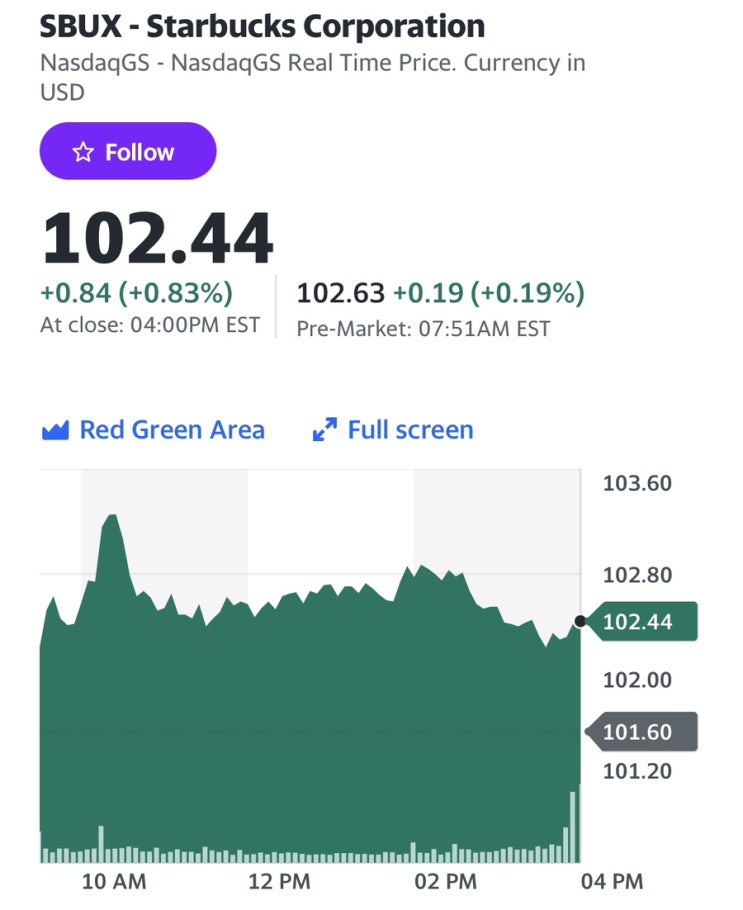Image resolution: width=743 pixels, height=910 pixels.
Task: Click the star icon on Follow
Action: click(x=84, y=152)
